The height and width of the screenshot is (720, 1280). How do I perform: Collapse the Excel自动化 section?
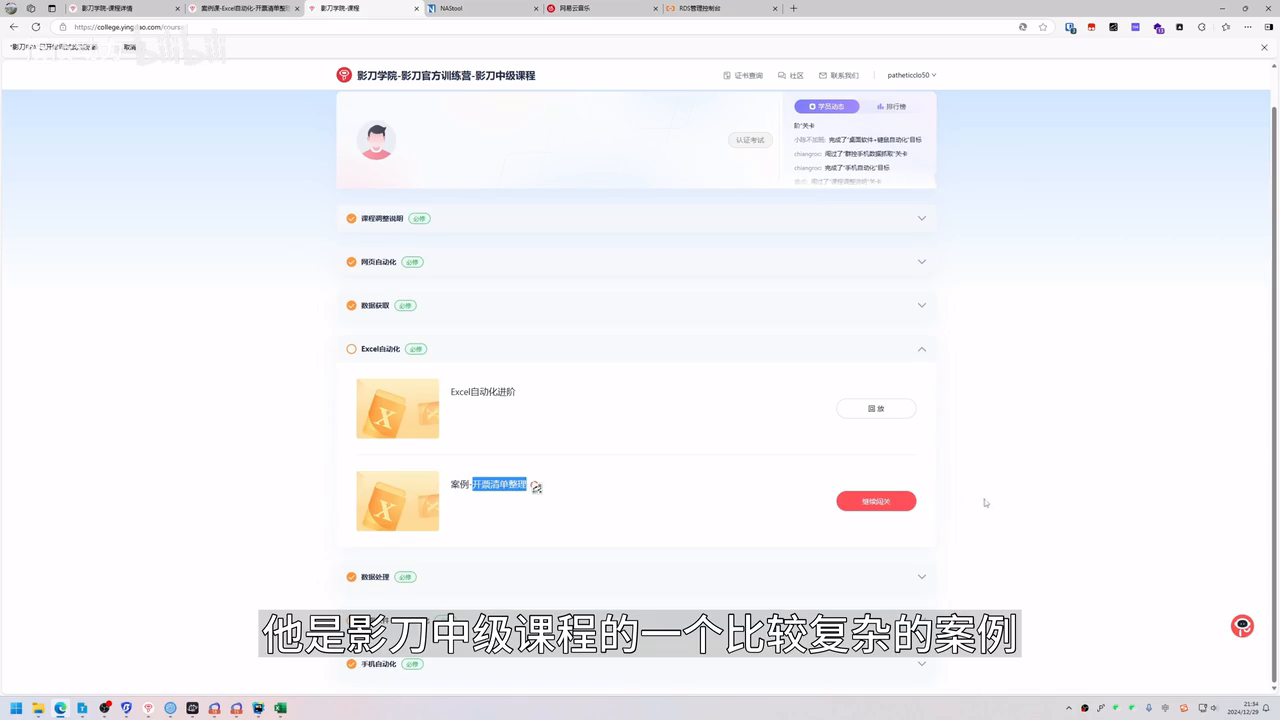point(922,349)
